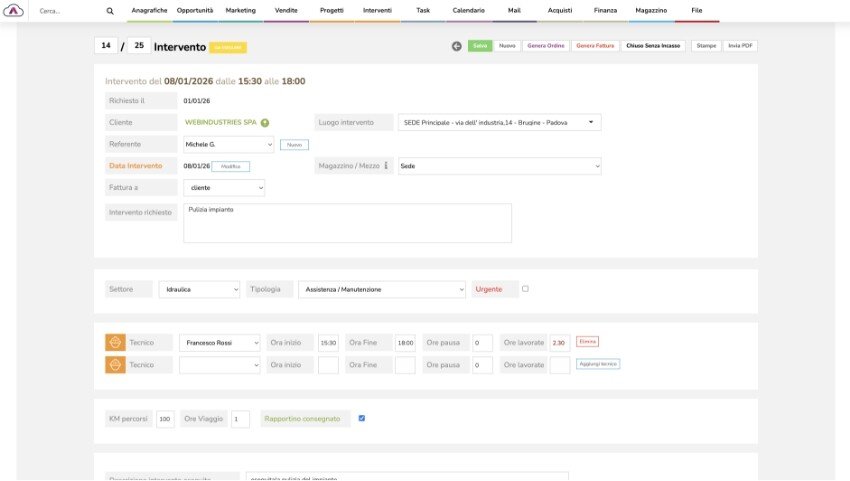This screenshot has height=481, width=850.
Task: Click the red Elimina button
Action: tap(587, 341)
